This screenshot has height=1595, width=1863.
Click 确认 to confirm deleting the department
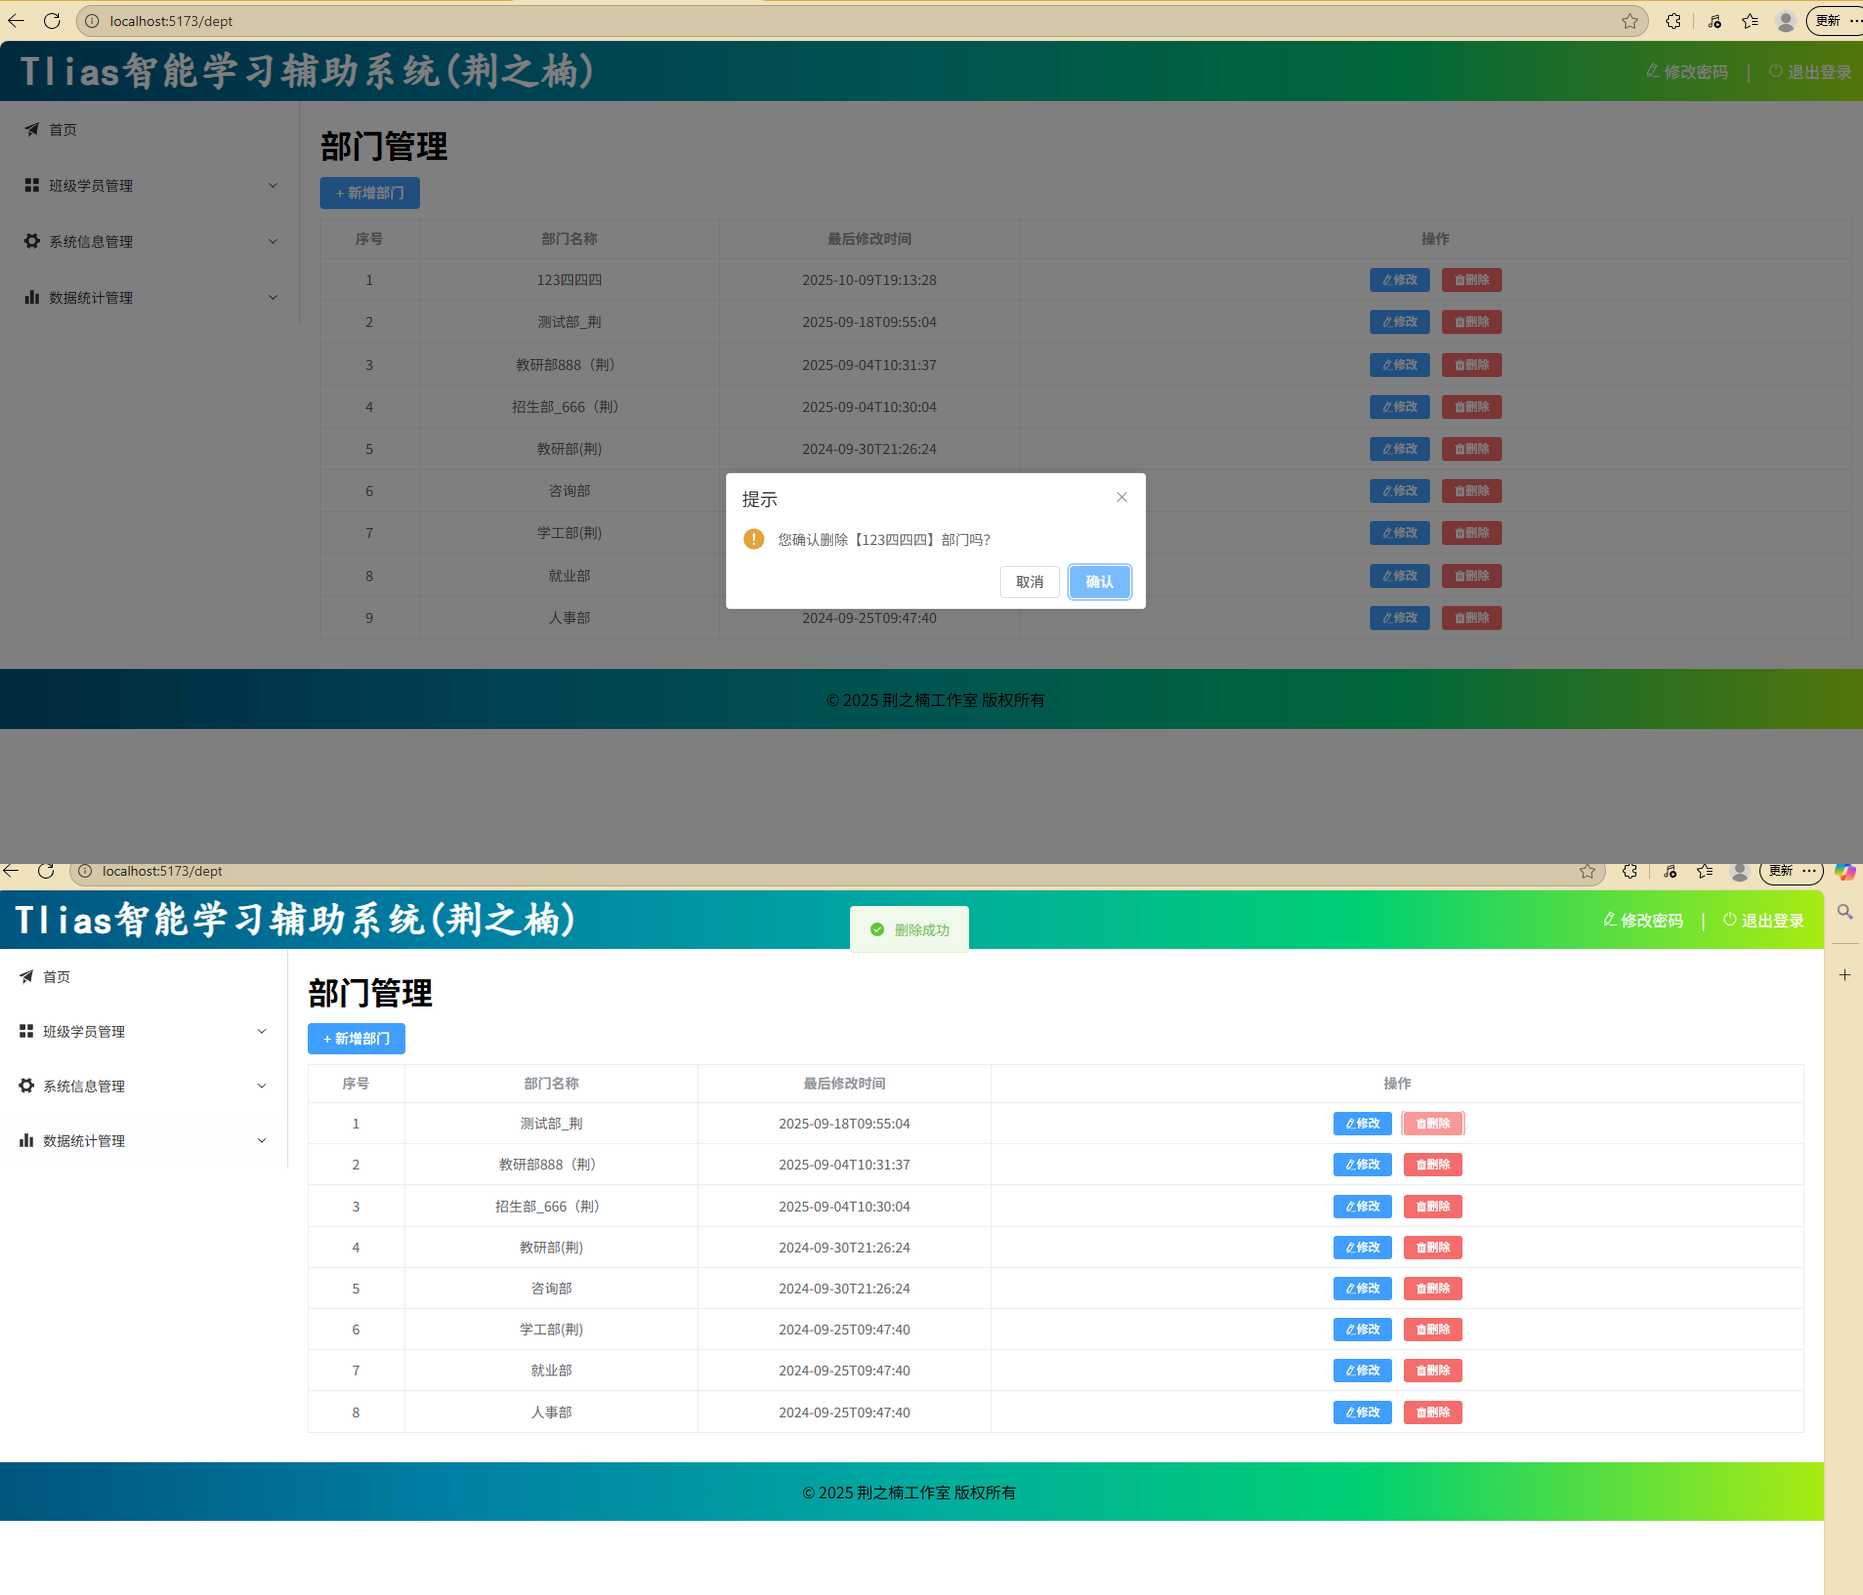point(1099,582)
